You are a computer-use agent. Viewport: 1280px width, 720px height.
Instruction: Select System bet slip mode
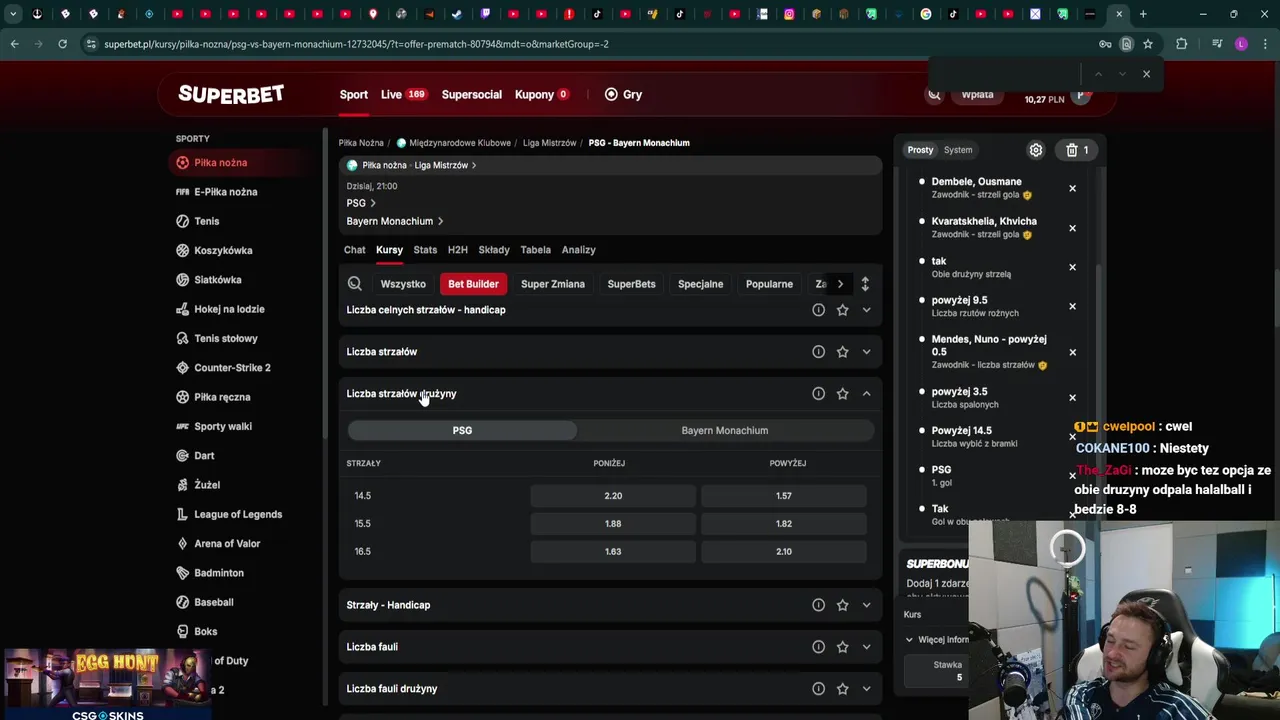[958, 150]
